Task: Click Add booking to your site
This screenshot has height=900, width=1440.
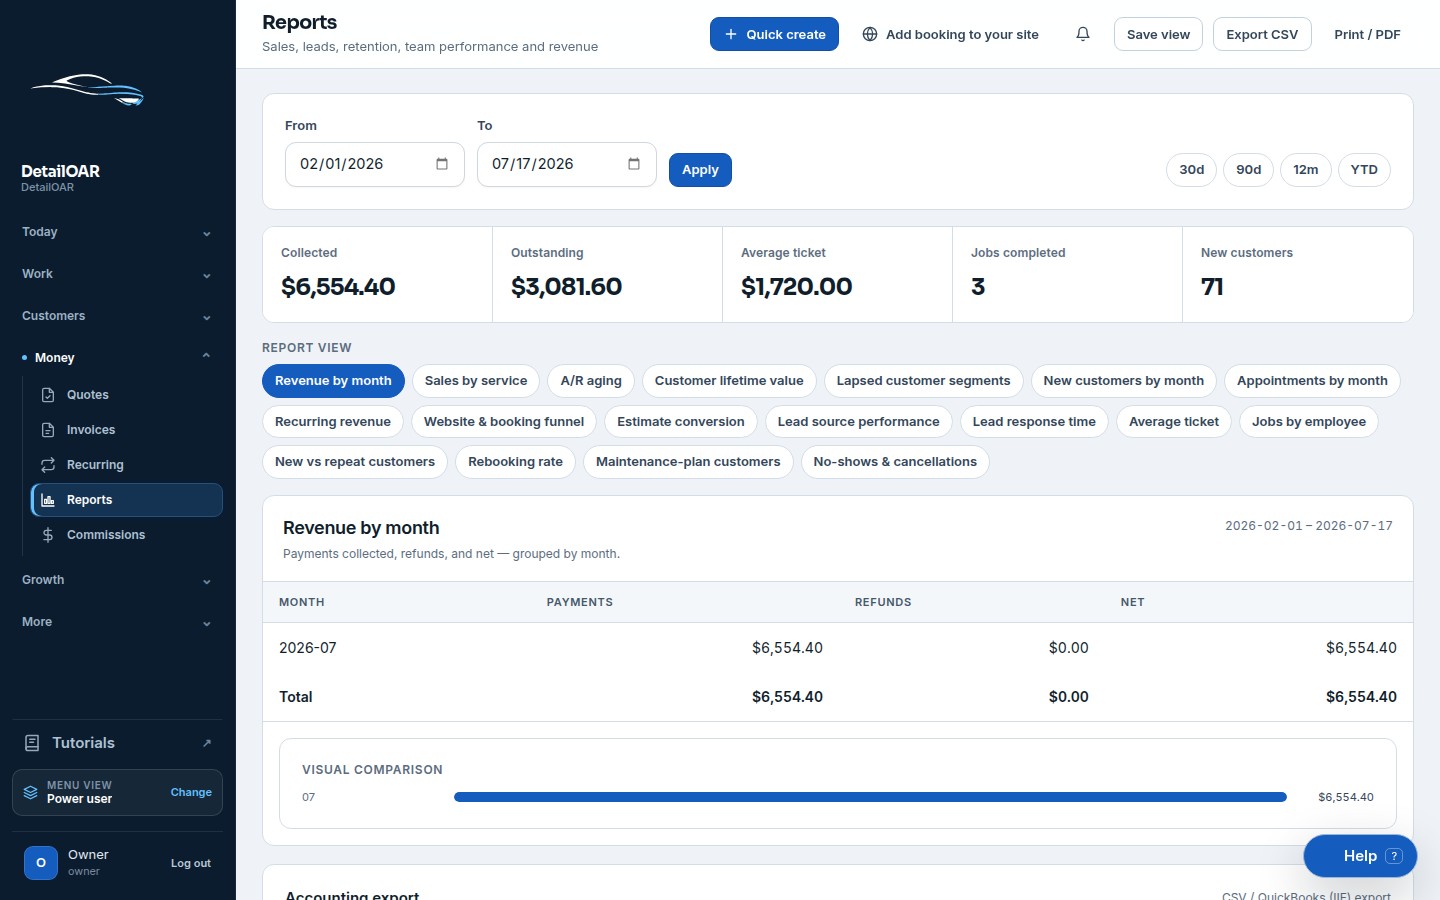Action: pyautogui.click(x=950, y=34)
